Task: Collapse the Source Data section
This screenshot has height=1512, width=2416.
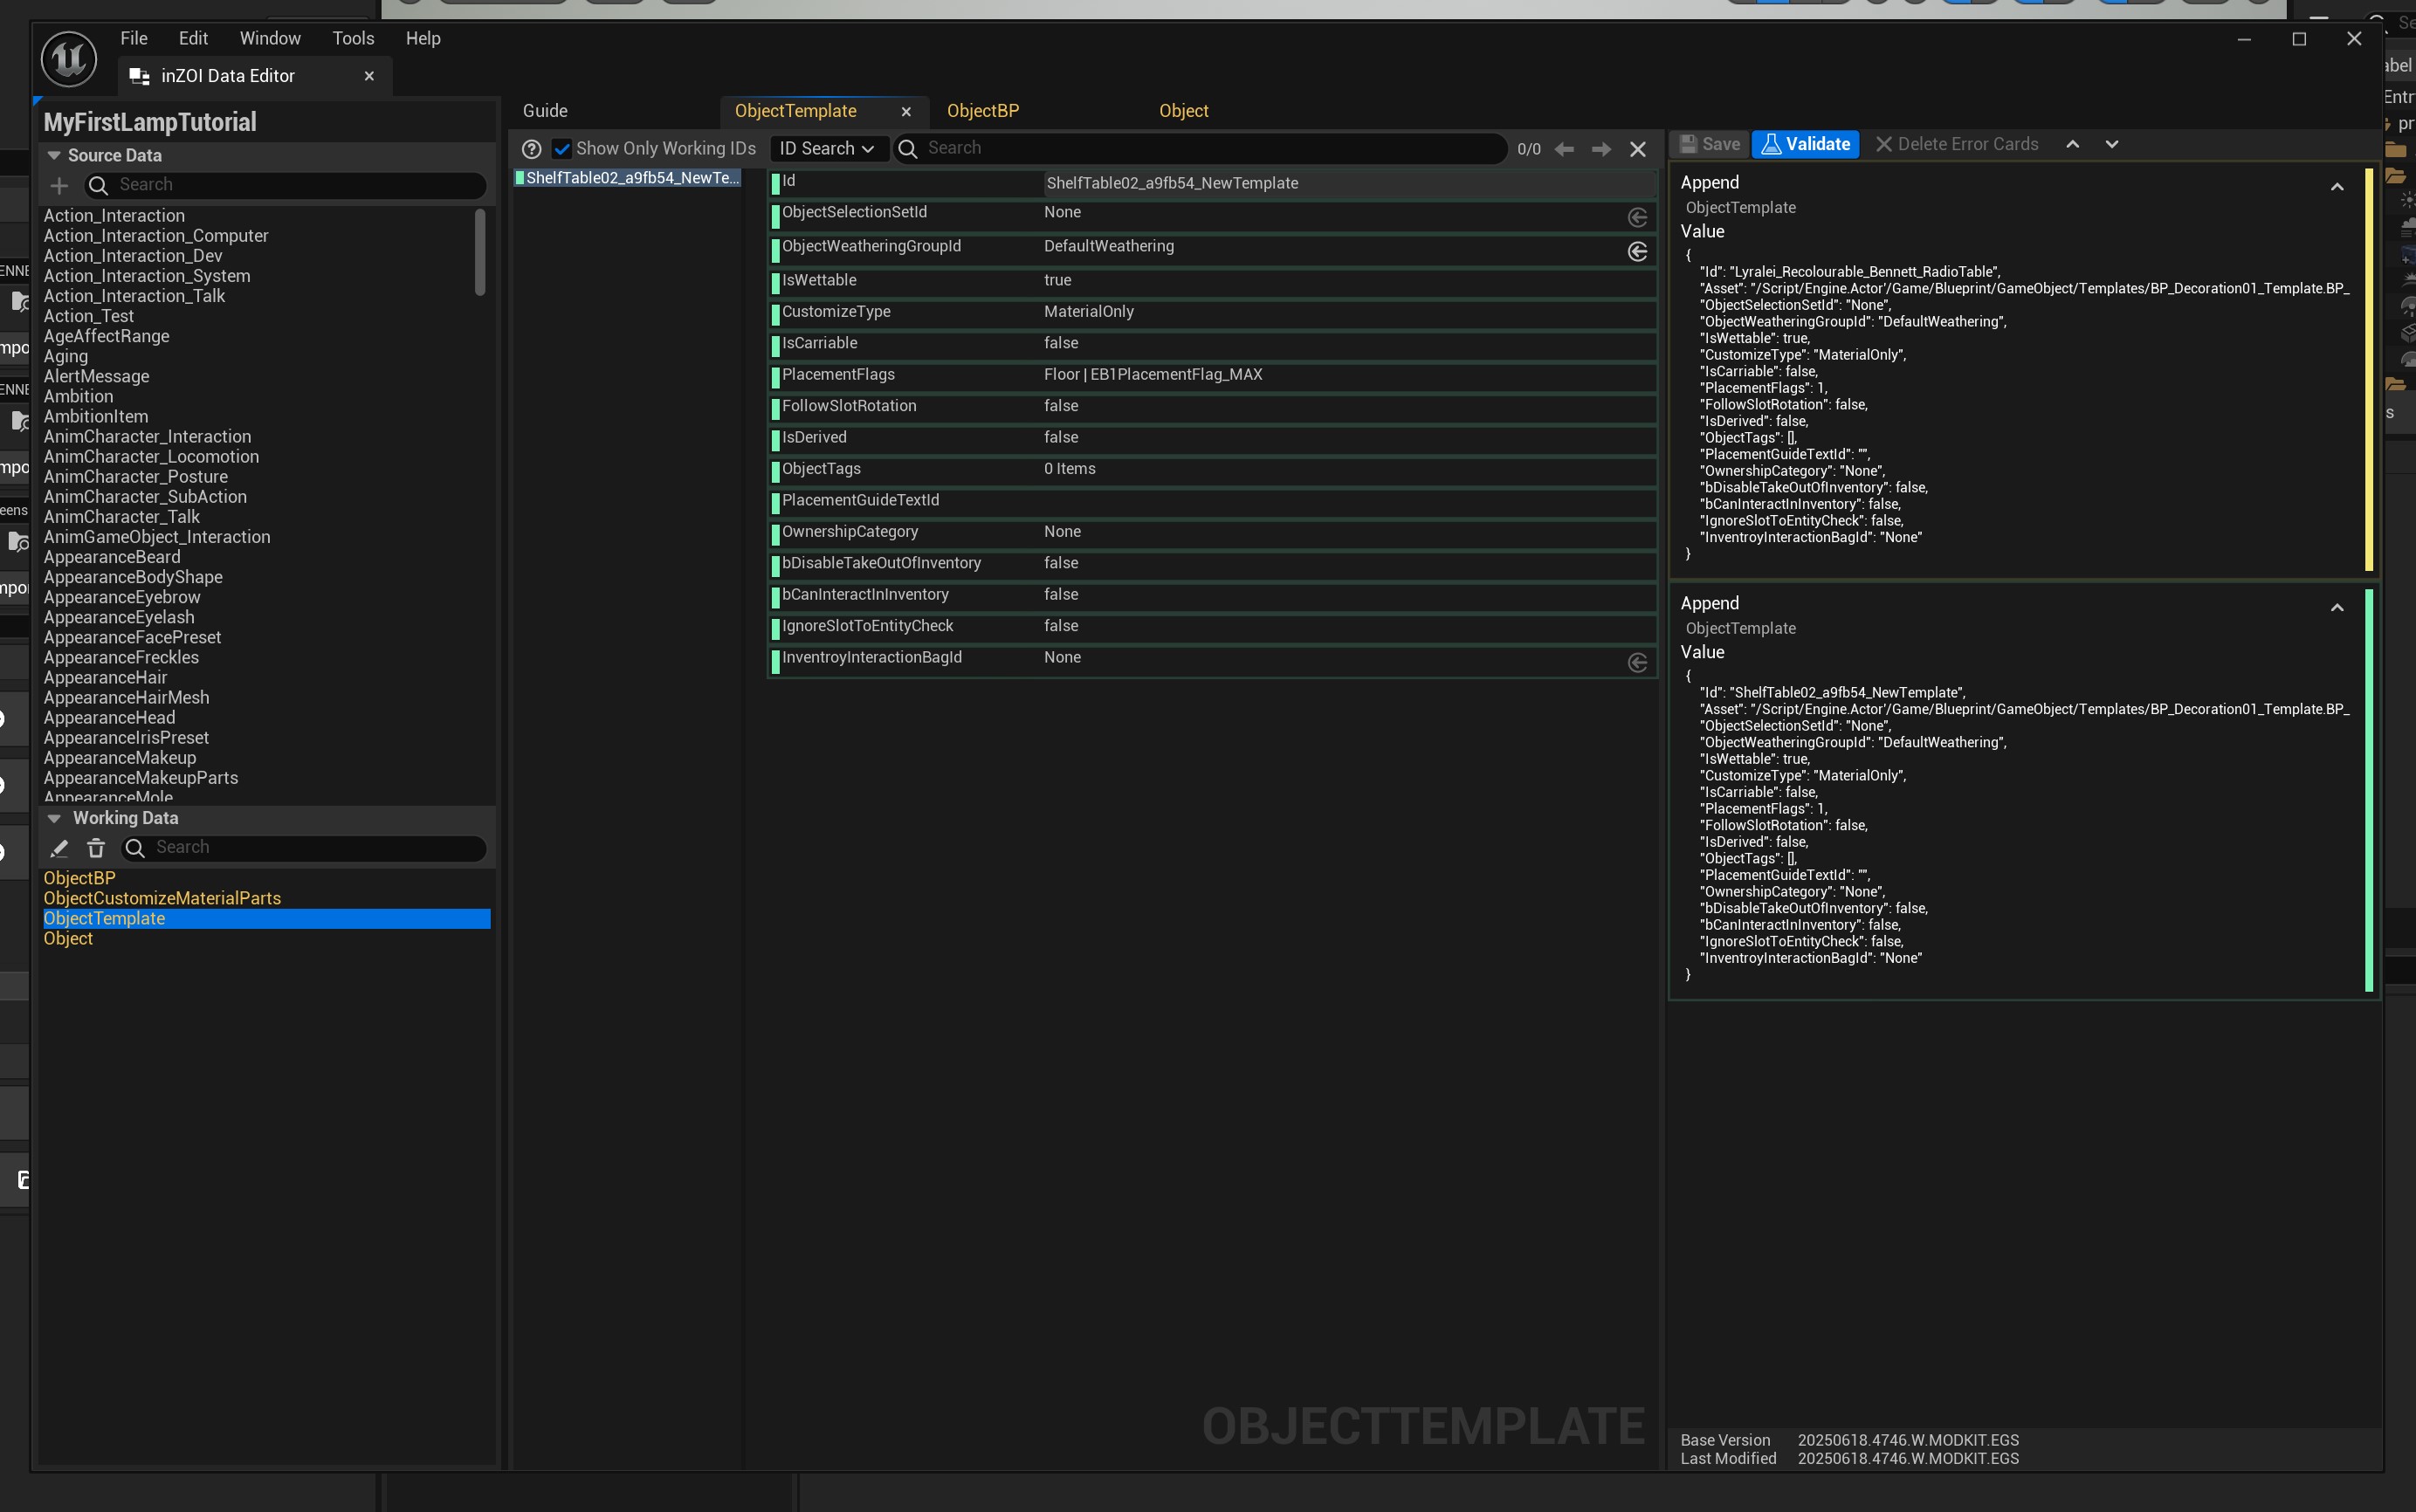Action: tap(54, 155)
